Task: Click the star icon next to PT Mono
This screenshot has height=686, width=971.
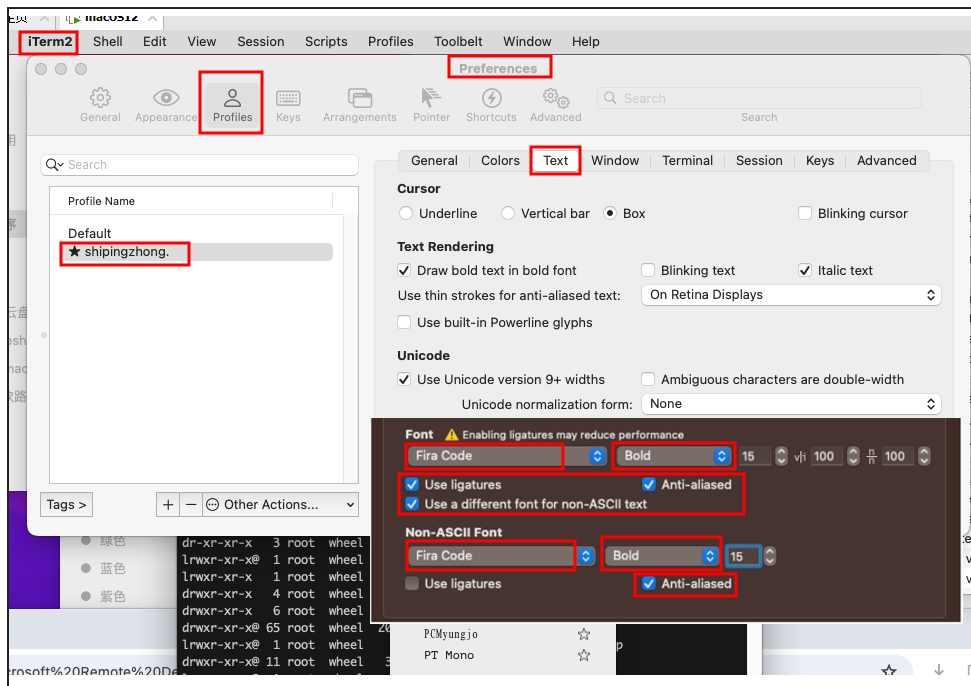Action: tap(583, 655)
